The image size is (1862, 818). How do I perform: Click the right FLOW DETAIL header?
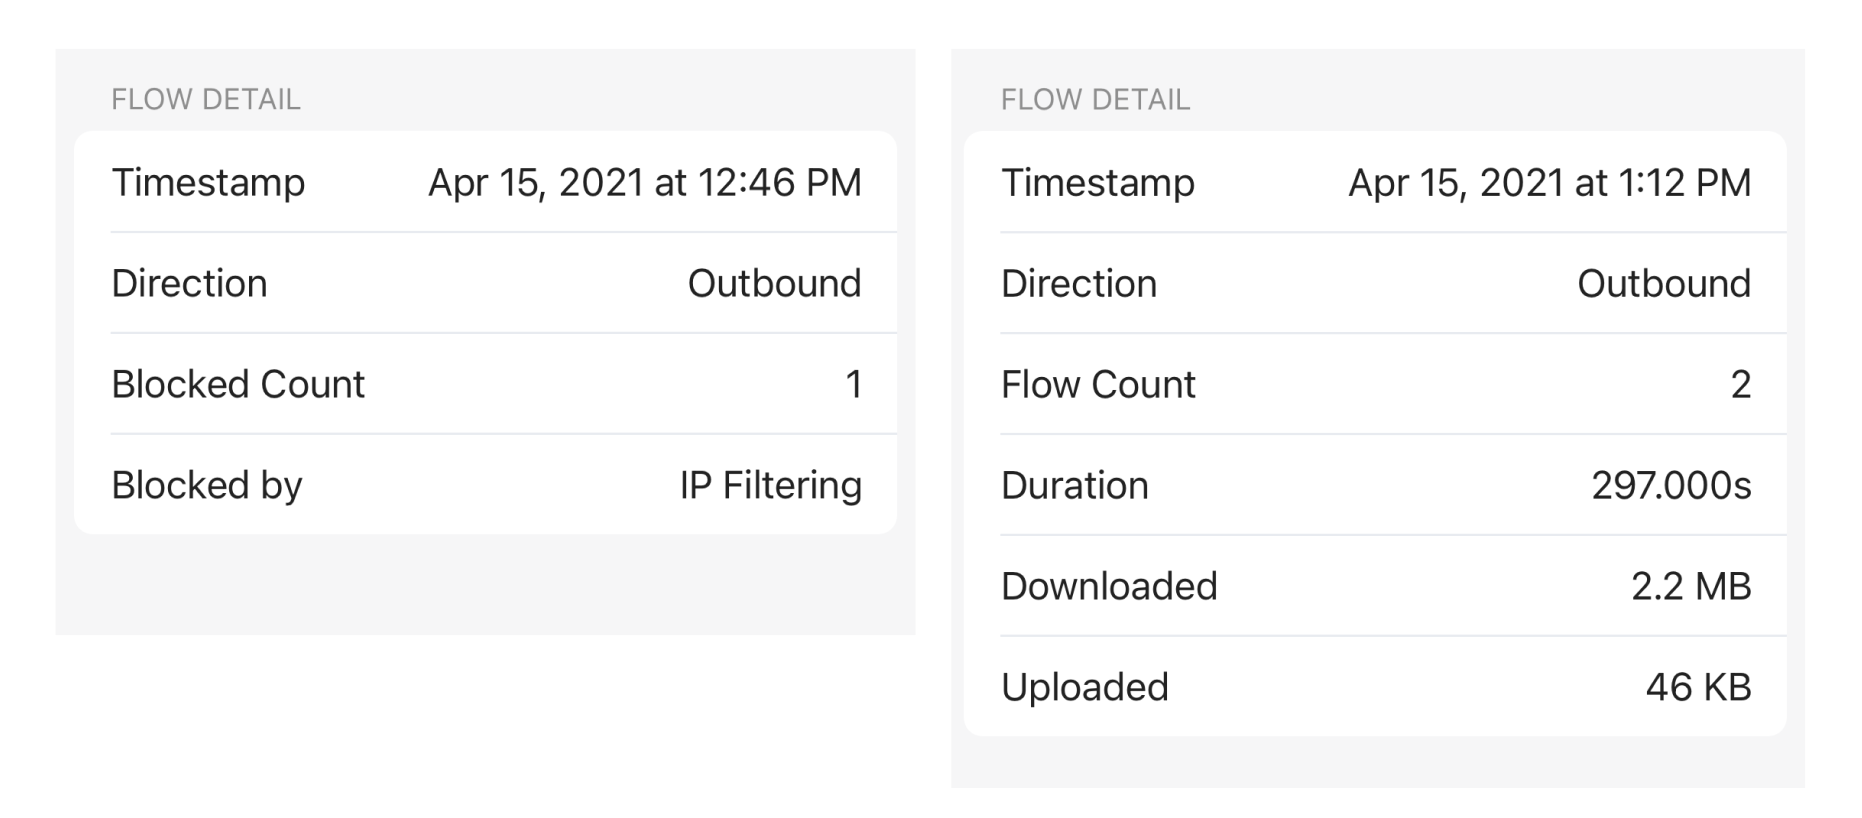[1096, 99]
